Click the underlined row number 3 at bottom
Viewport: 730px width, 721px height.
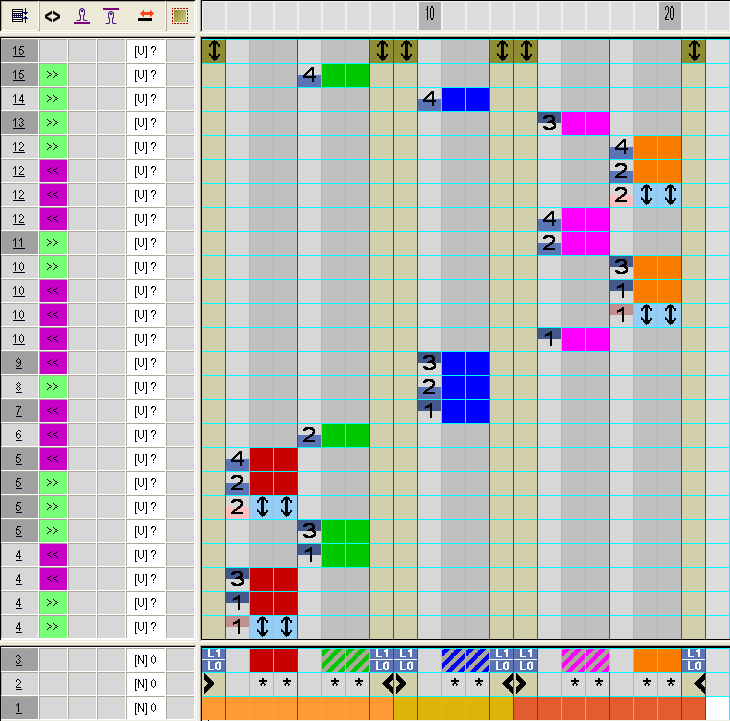tap(19, 660)
